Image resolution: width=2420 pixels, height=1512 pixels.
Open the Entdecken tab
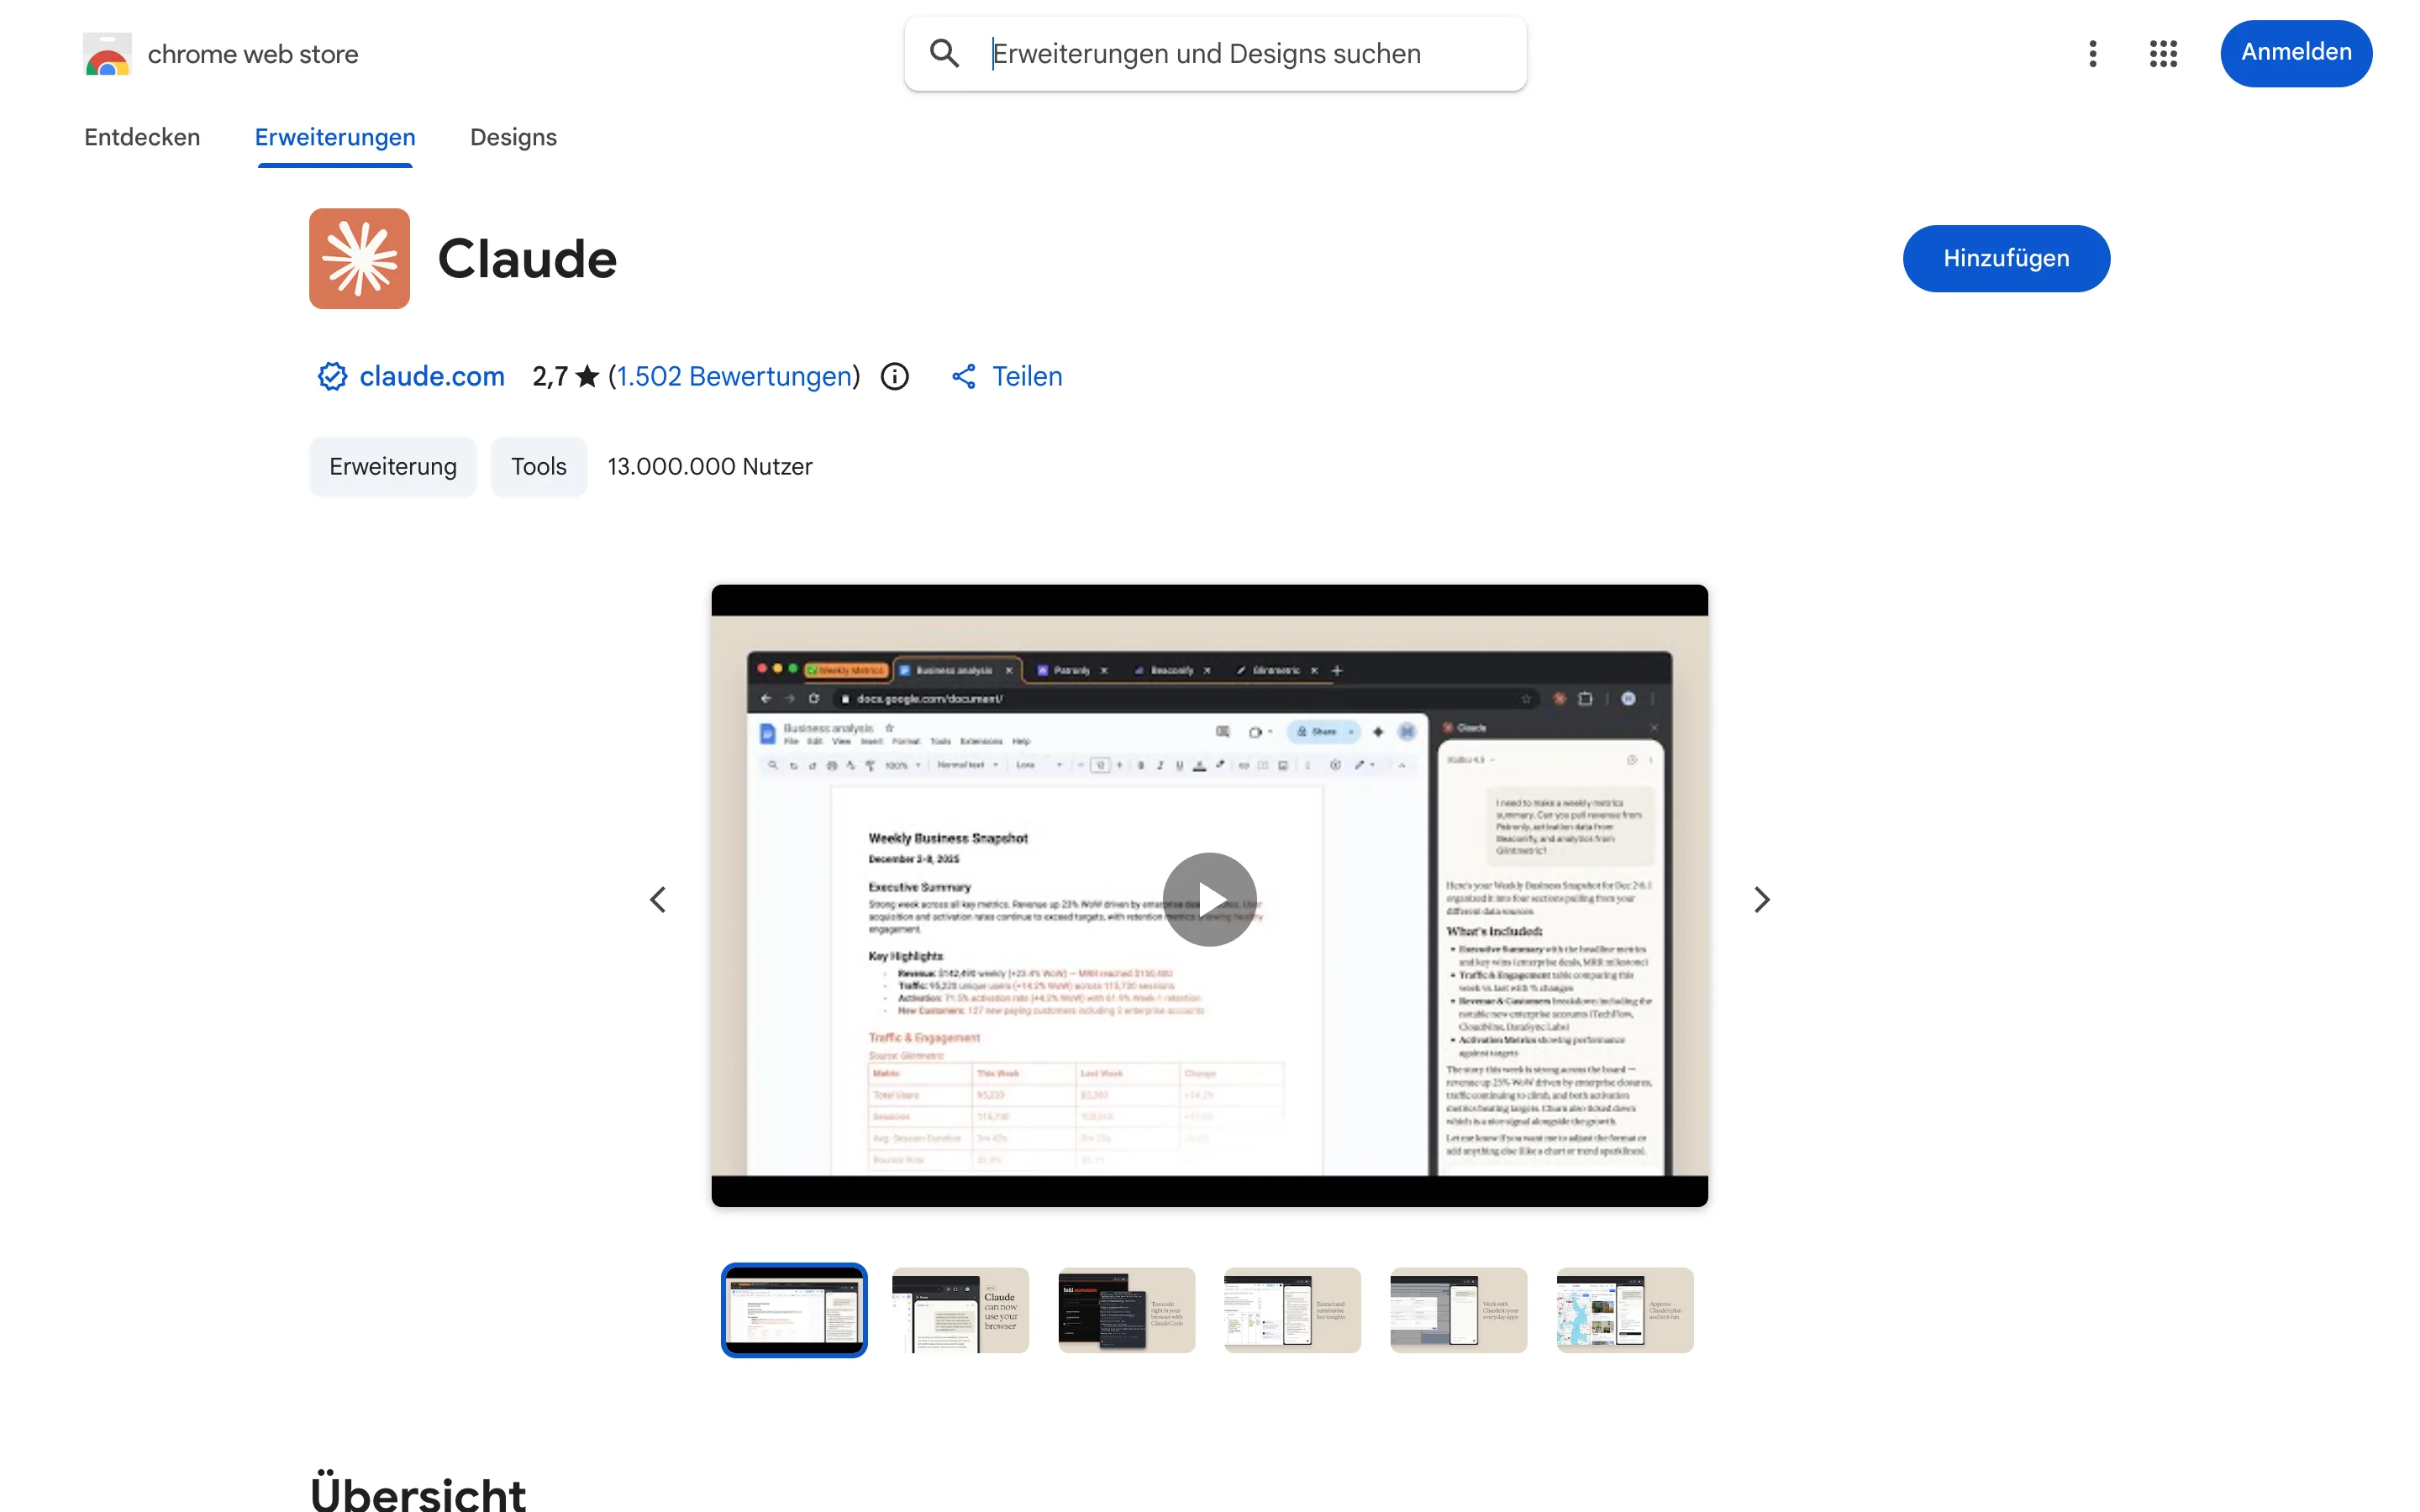click(142, 137)
